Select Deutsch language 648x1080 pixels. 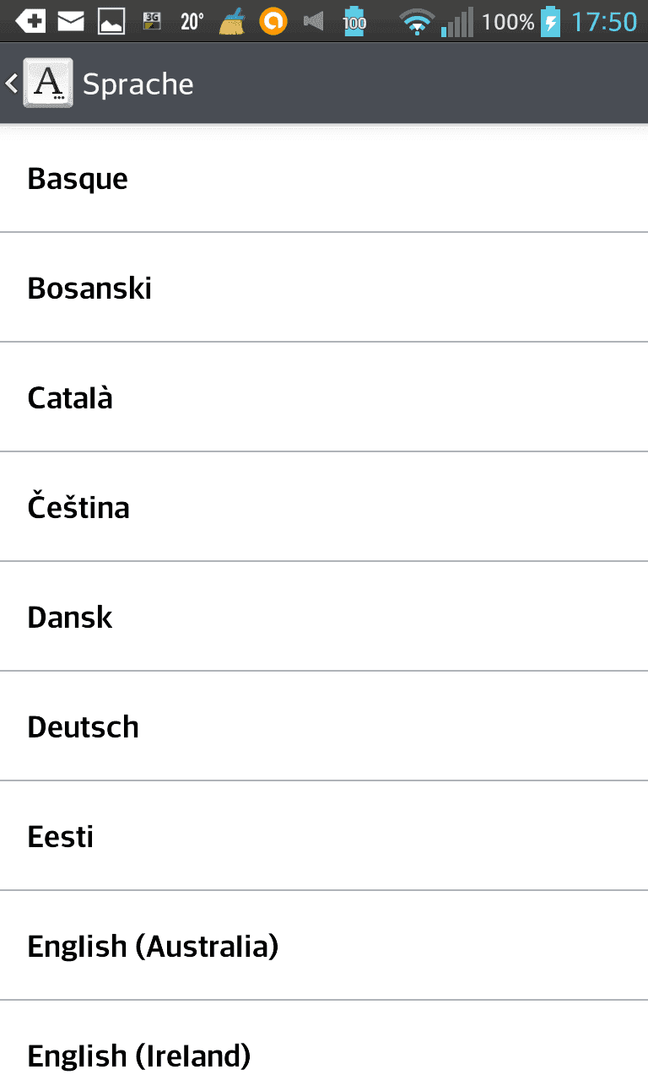coord(324,726)
